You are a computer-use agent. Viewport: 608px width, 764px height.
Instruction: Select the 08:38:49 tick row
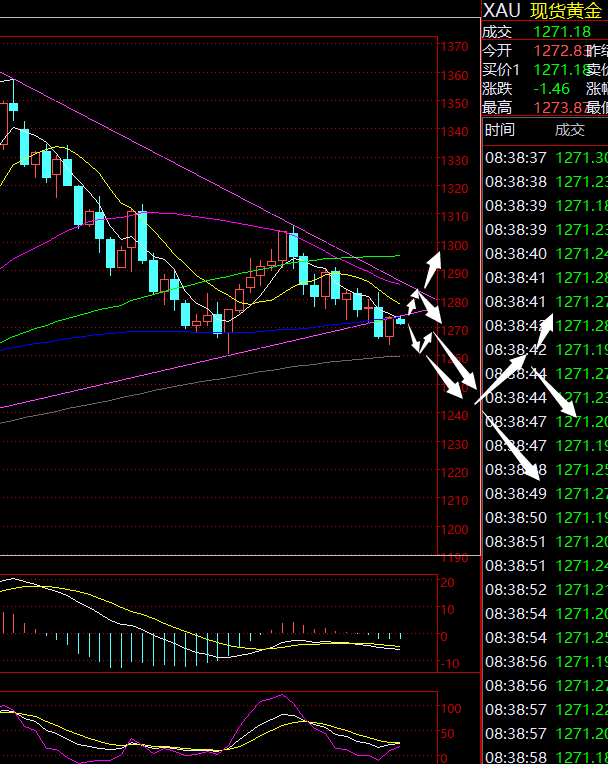tap(546, 494)
